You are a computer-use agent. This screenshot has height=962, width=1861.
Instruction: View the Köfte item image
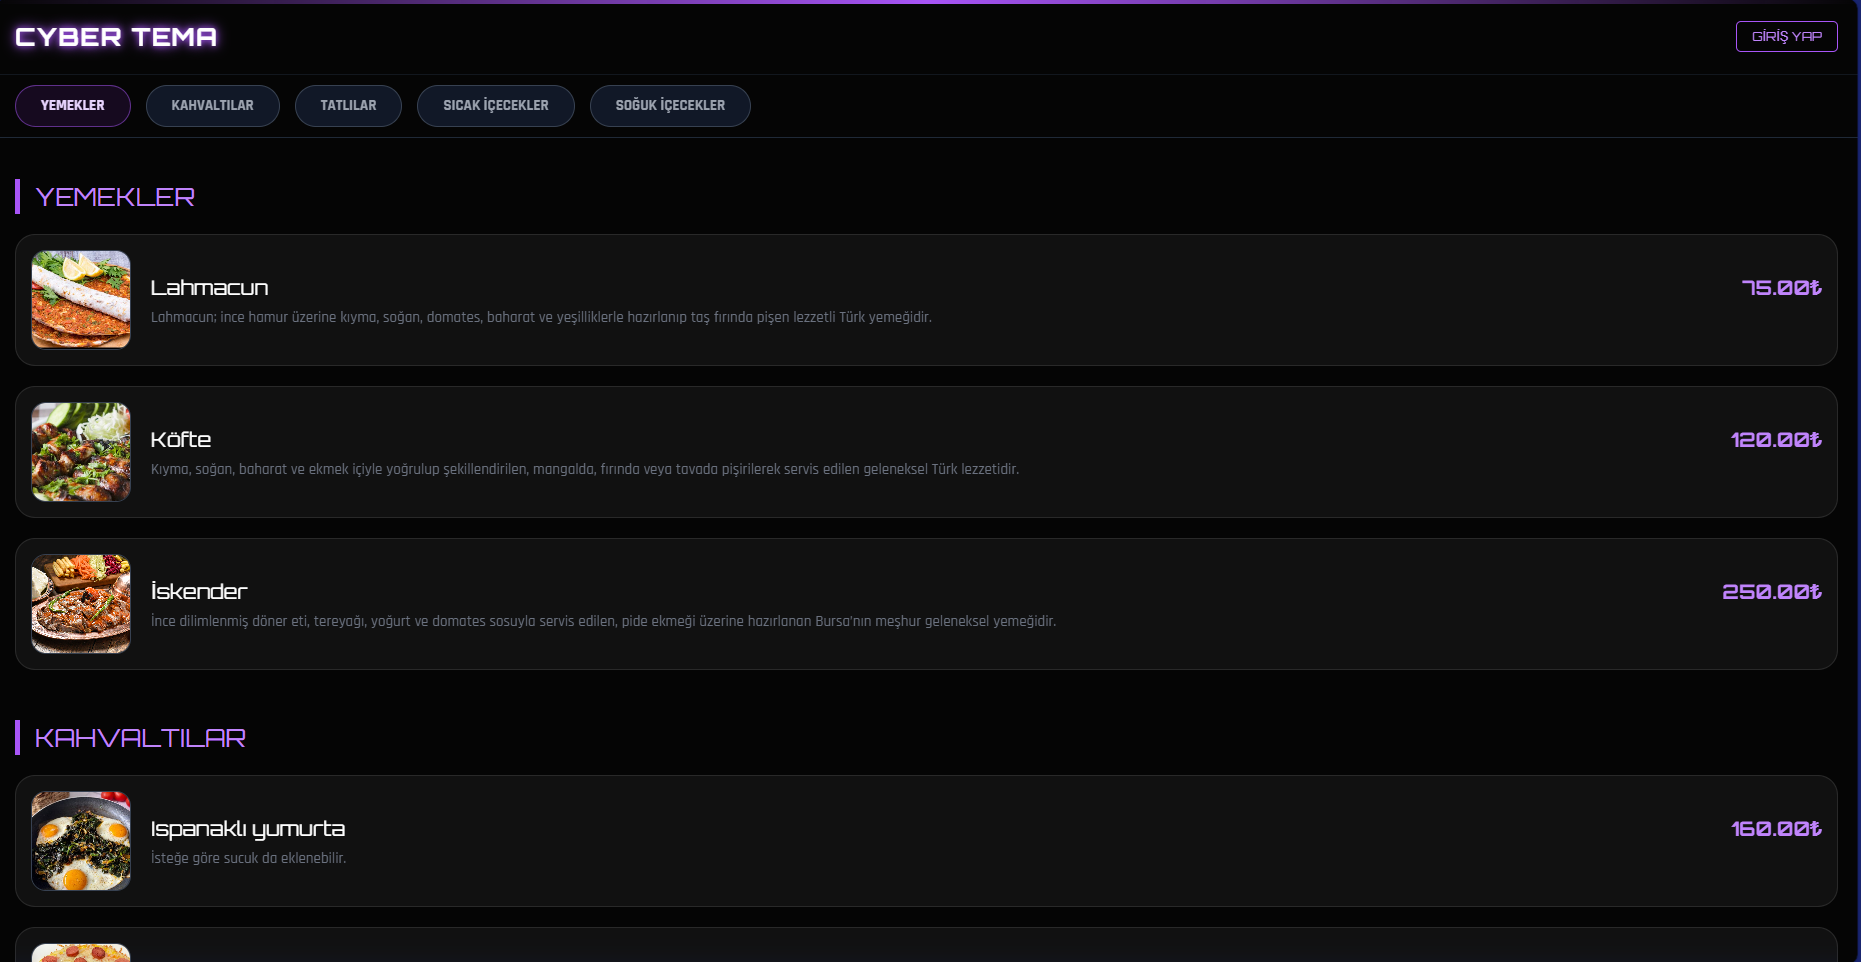click(x=80, y=452)
